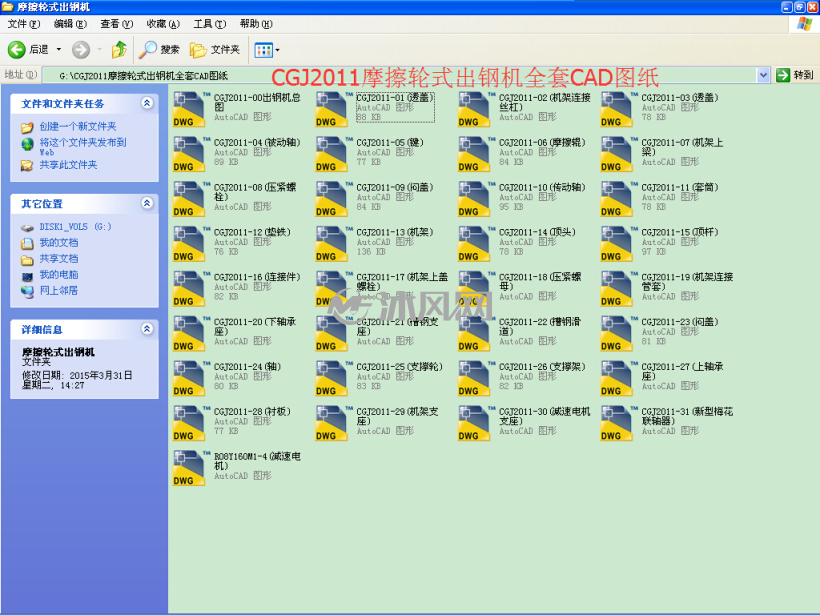Click 共享此文件夹 link

pyautogui.click(x=69, y=165)
